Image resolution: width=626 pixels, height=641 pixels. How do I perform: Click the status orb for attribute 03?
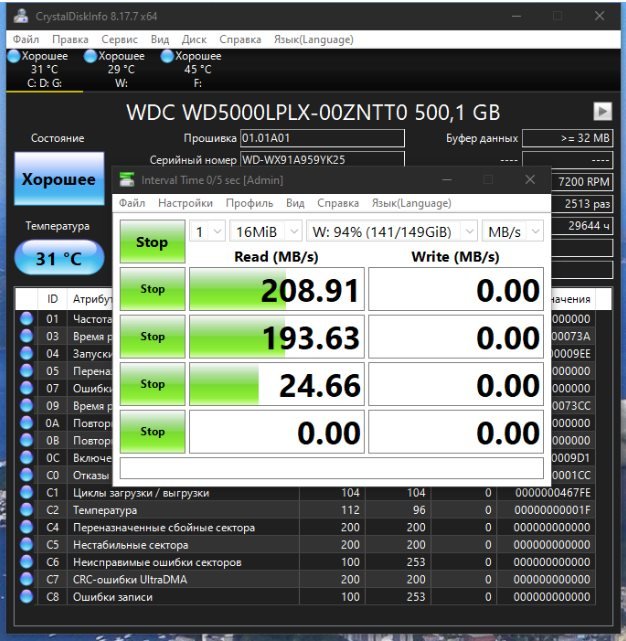[x=27, y=336]
